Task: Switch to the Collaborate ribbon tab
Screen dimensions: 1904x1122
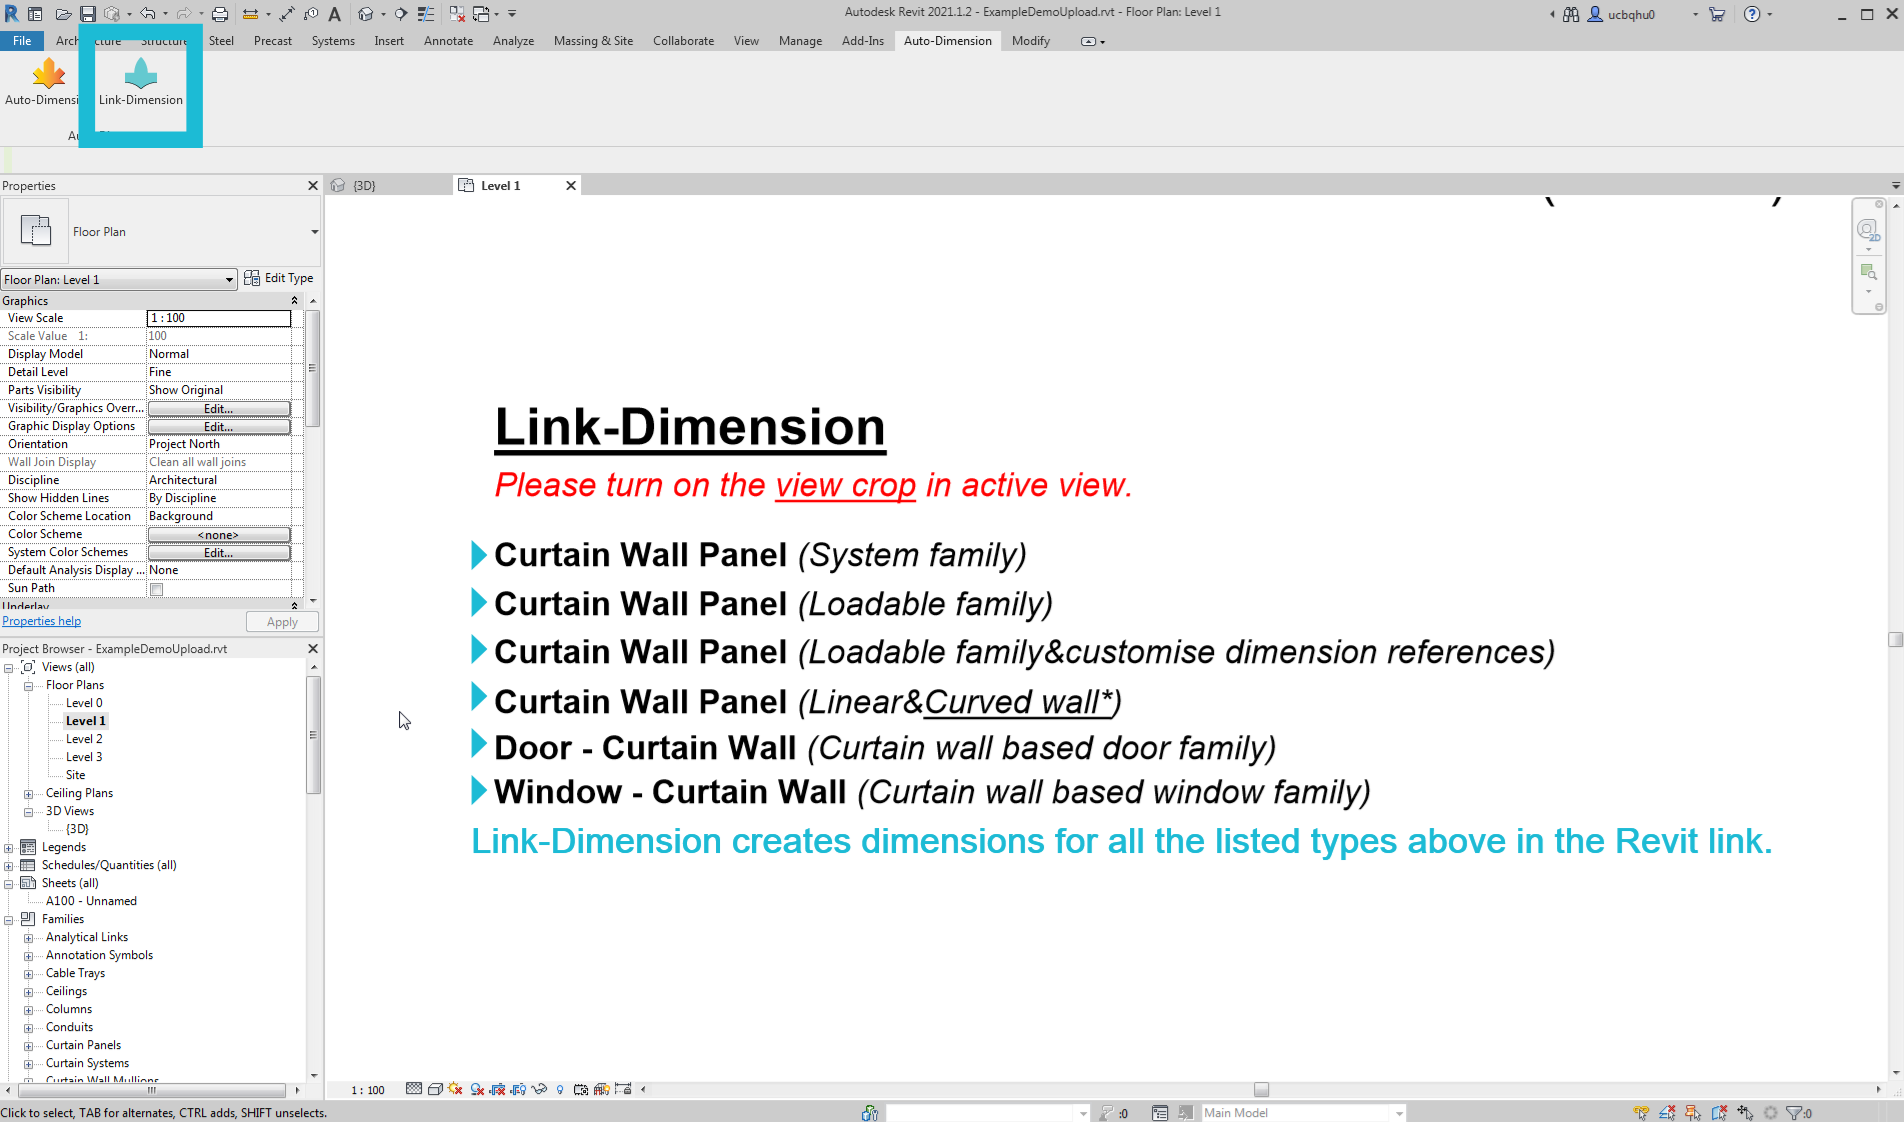Action: click(683, 41)
